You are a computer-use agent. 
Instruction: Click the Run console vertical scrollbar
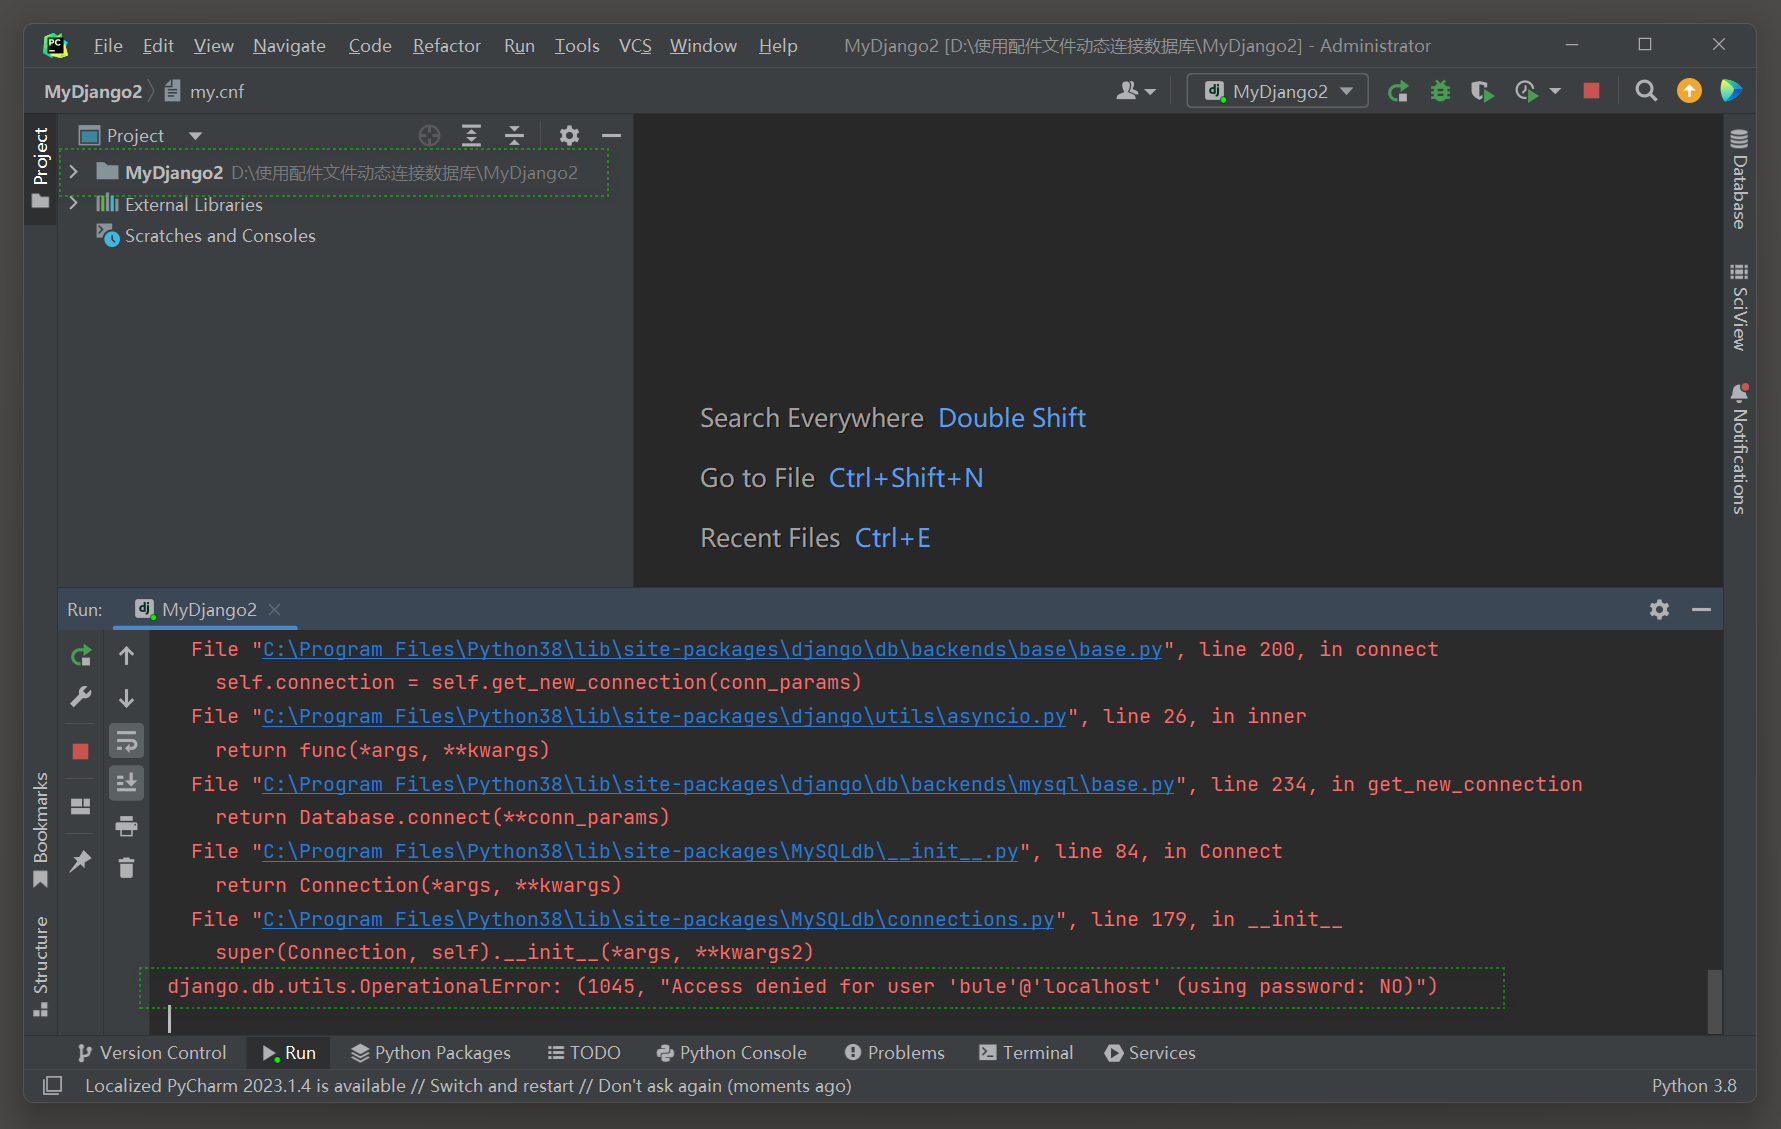click(x=1714, y=1000)
